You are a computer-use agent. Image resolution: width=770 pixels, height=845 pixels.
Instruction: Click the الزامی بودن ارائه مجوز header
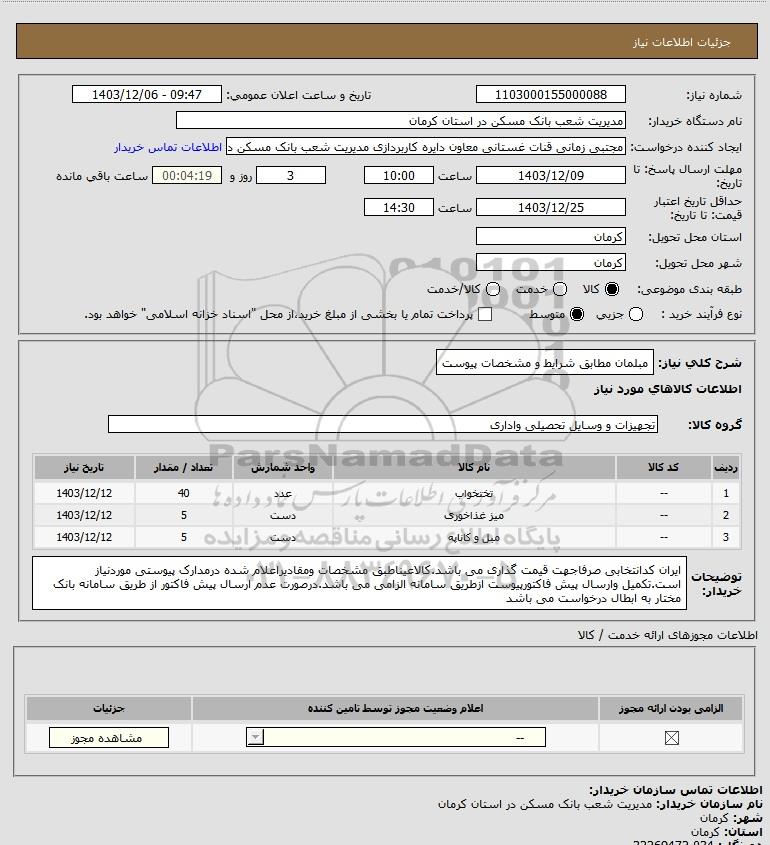pyautogui.click(x=671, y=708)
